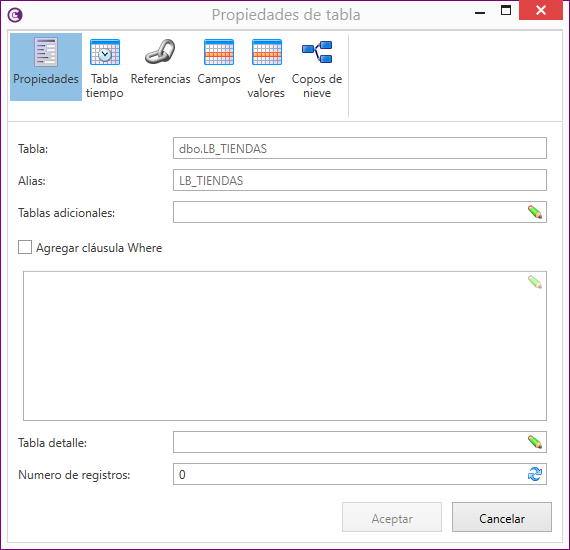The image size is (570, 550).
Task: Click the Aceptar button
Action: pos(392,517)
